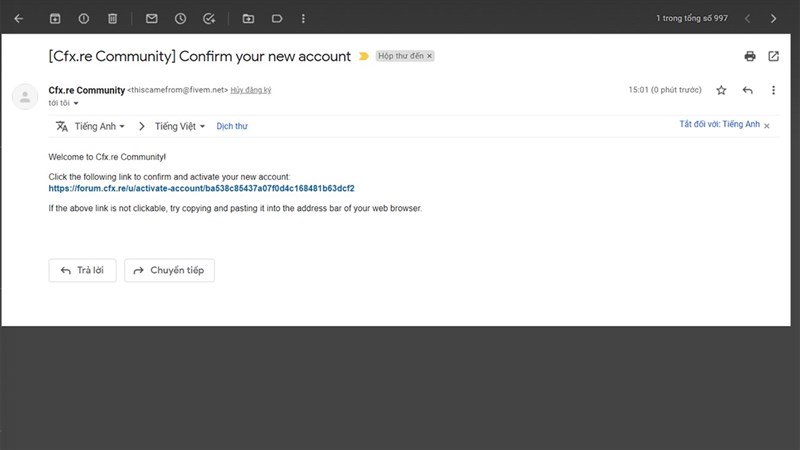Click the Chuyển tiếp forward button

tap(169, 270)
